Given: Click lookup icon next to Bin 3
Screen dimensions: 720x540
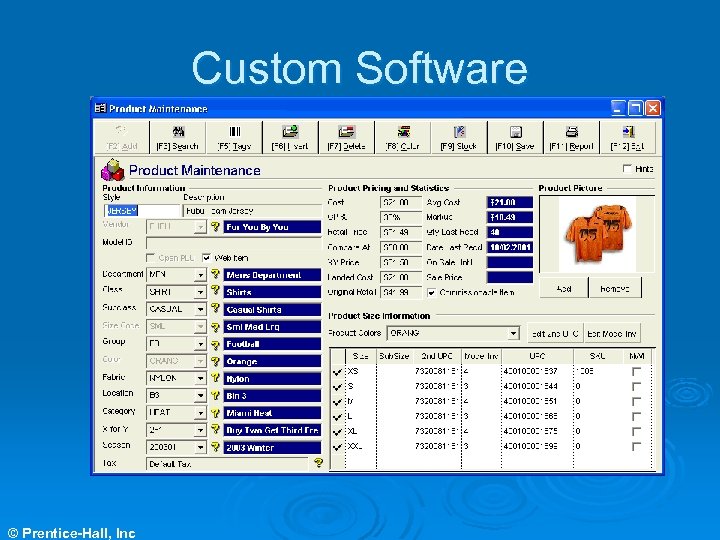Looking at the screenshot, I should point(215,395).
